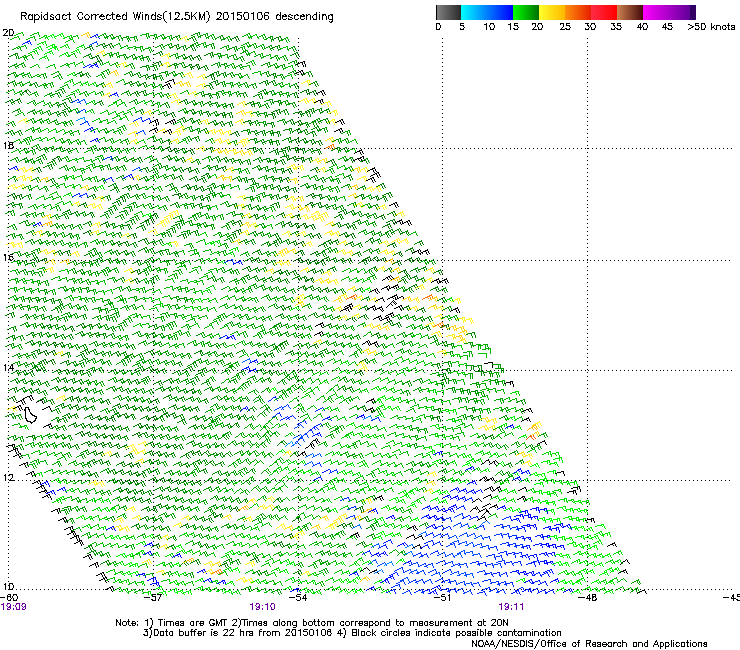The width and height of the screenshot is (740, 650).
Task: Click the 'Rapidscat Corrected Winds' title text
Action: coord(91,17)
